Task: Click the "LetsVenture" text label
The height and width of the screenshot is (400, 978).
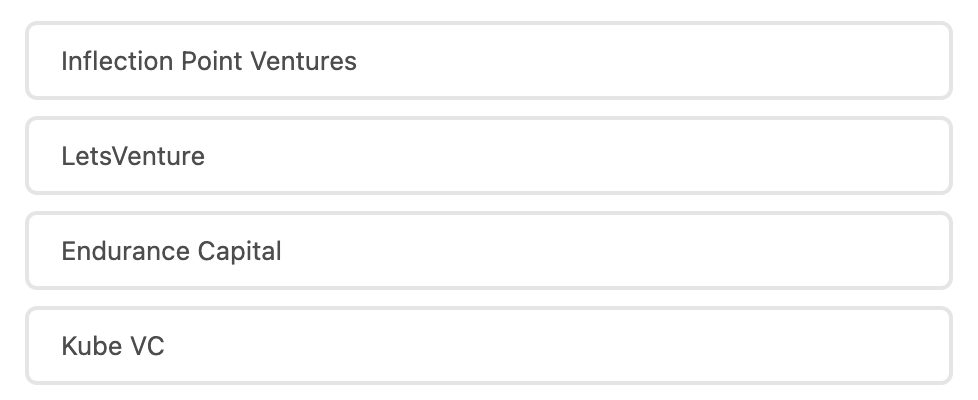Action: pyautogui.click(x=133, y=156)
